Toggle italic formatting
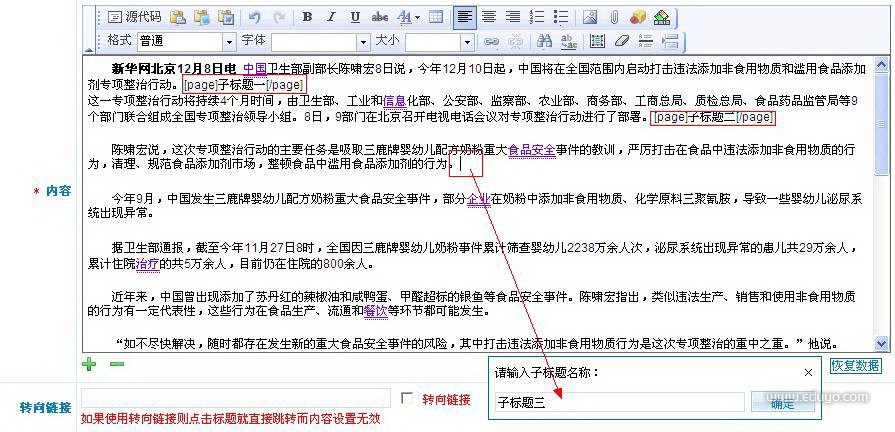The width and height of the screenshot is (895, 432). [x=331, y=17]
